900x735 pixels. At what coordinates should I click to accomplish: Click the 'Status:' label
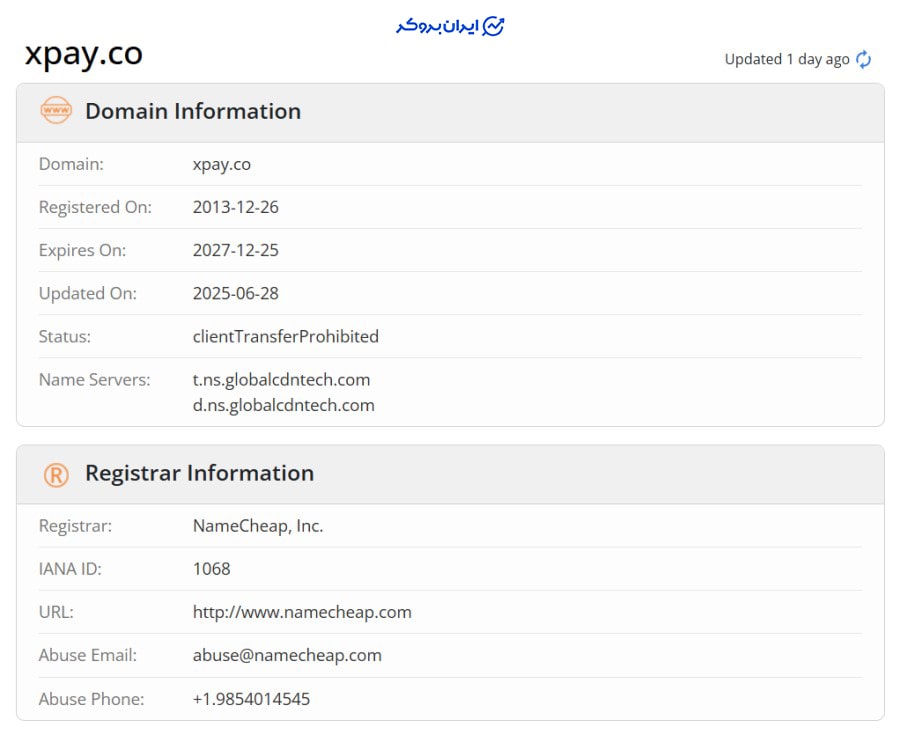pos(65,336)
